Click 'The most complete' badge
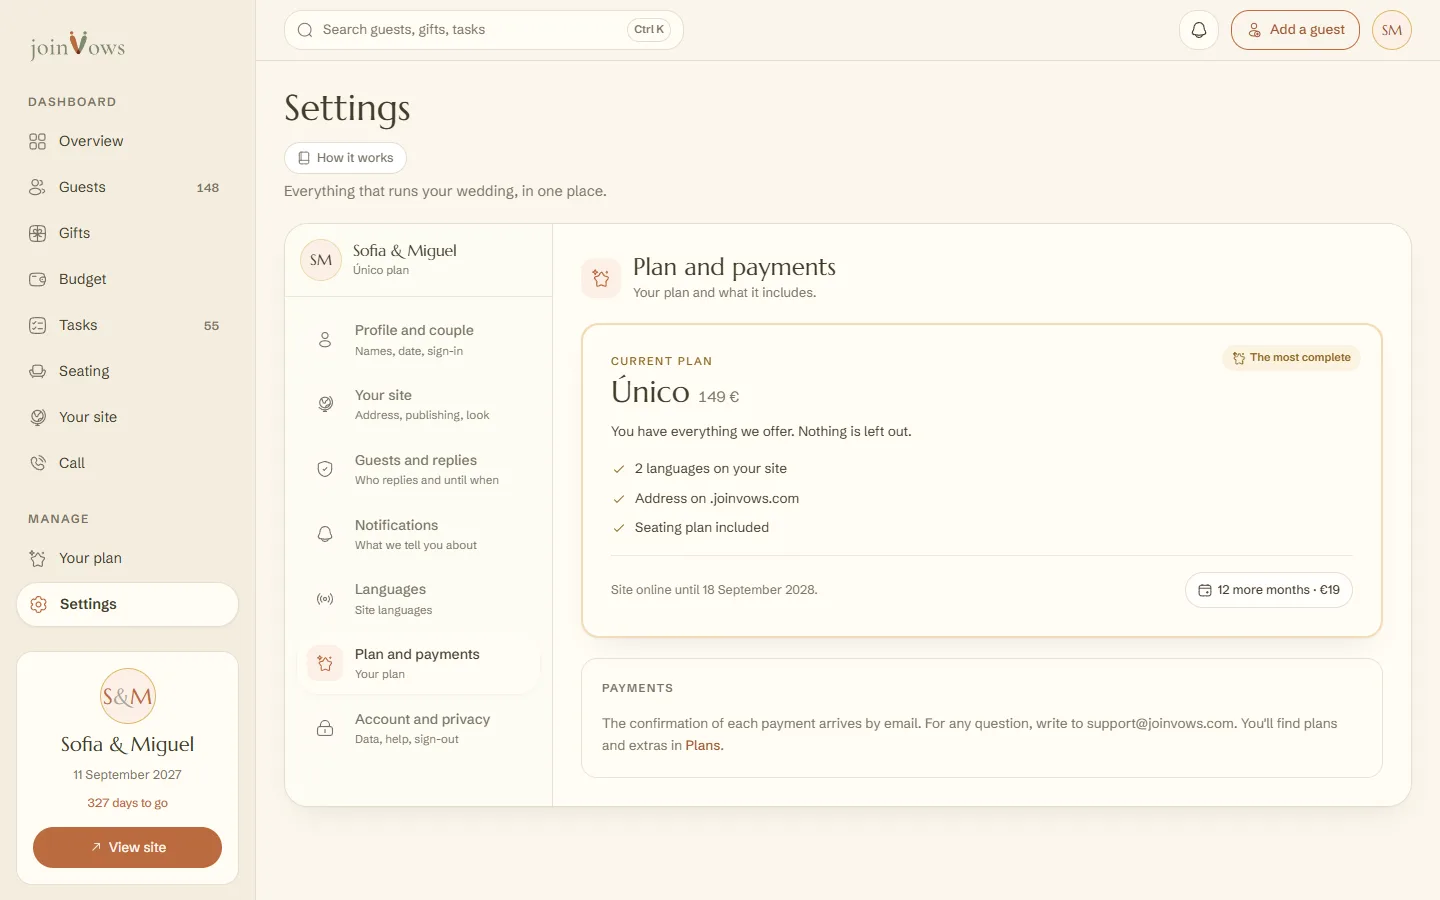Screen dimensions: 1440x900 (1291, 358)
